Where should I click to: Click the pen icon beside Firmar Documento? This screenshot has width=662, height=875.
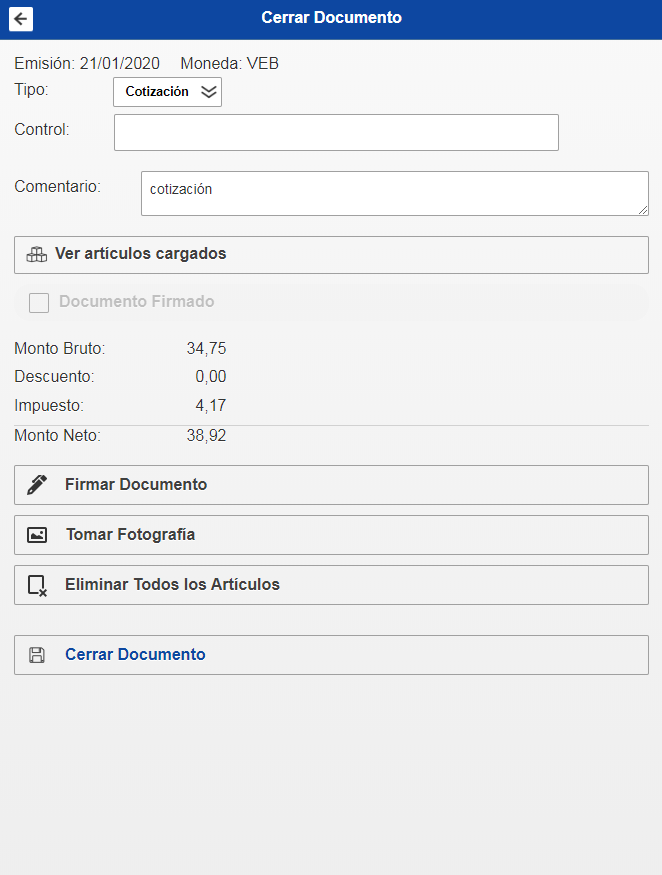(x=37, y=485)
